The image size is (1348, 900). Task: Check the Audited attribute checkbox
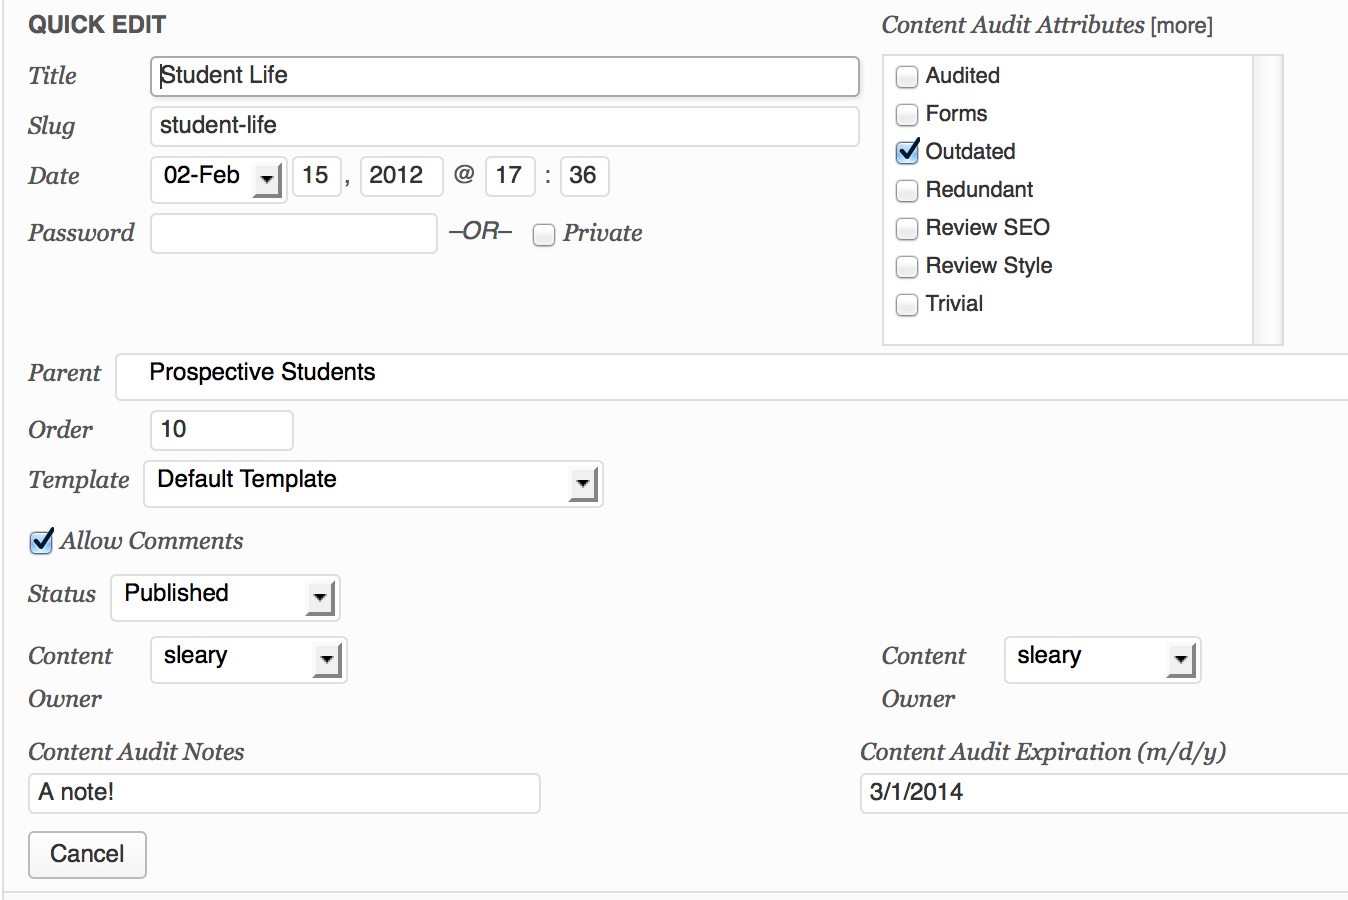(907, 77)
